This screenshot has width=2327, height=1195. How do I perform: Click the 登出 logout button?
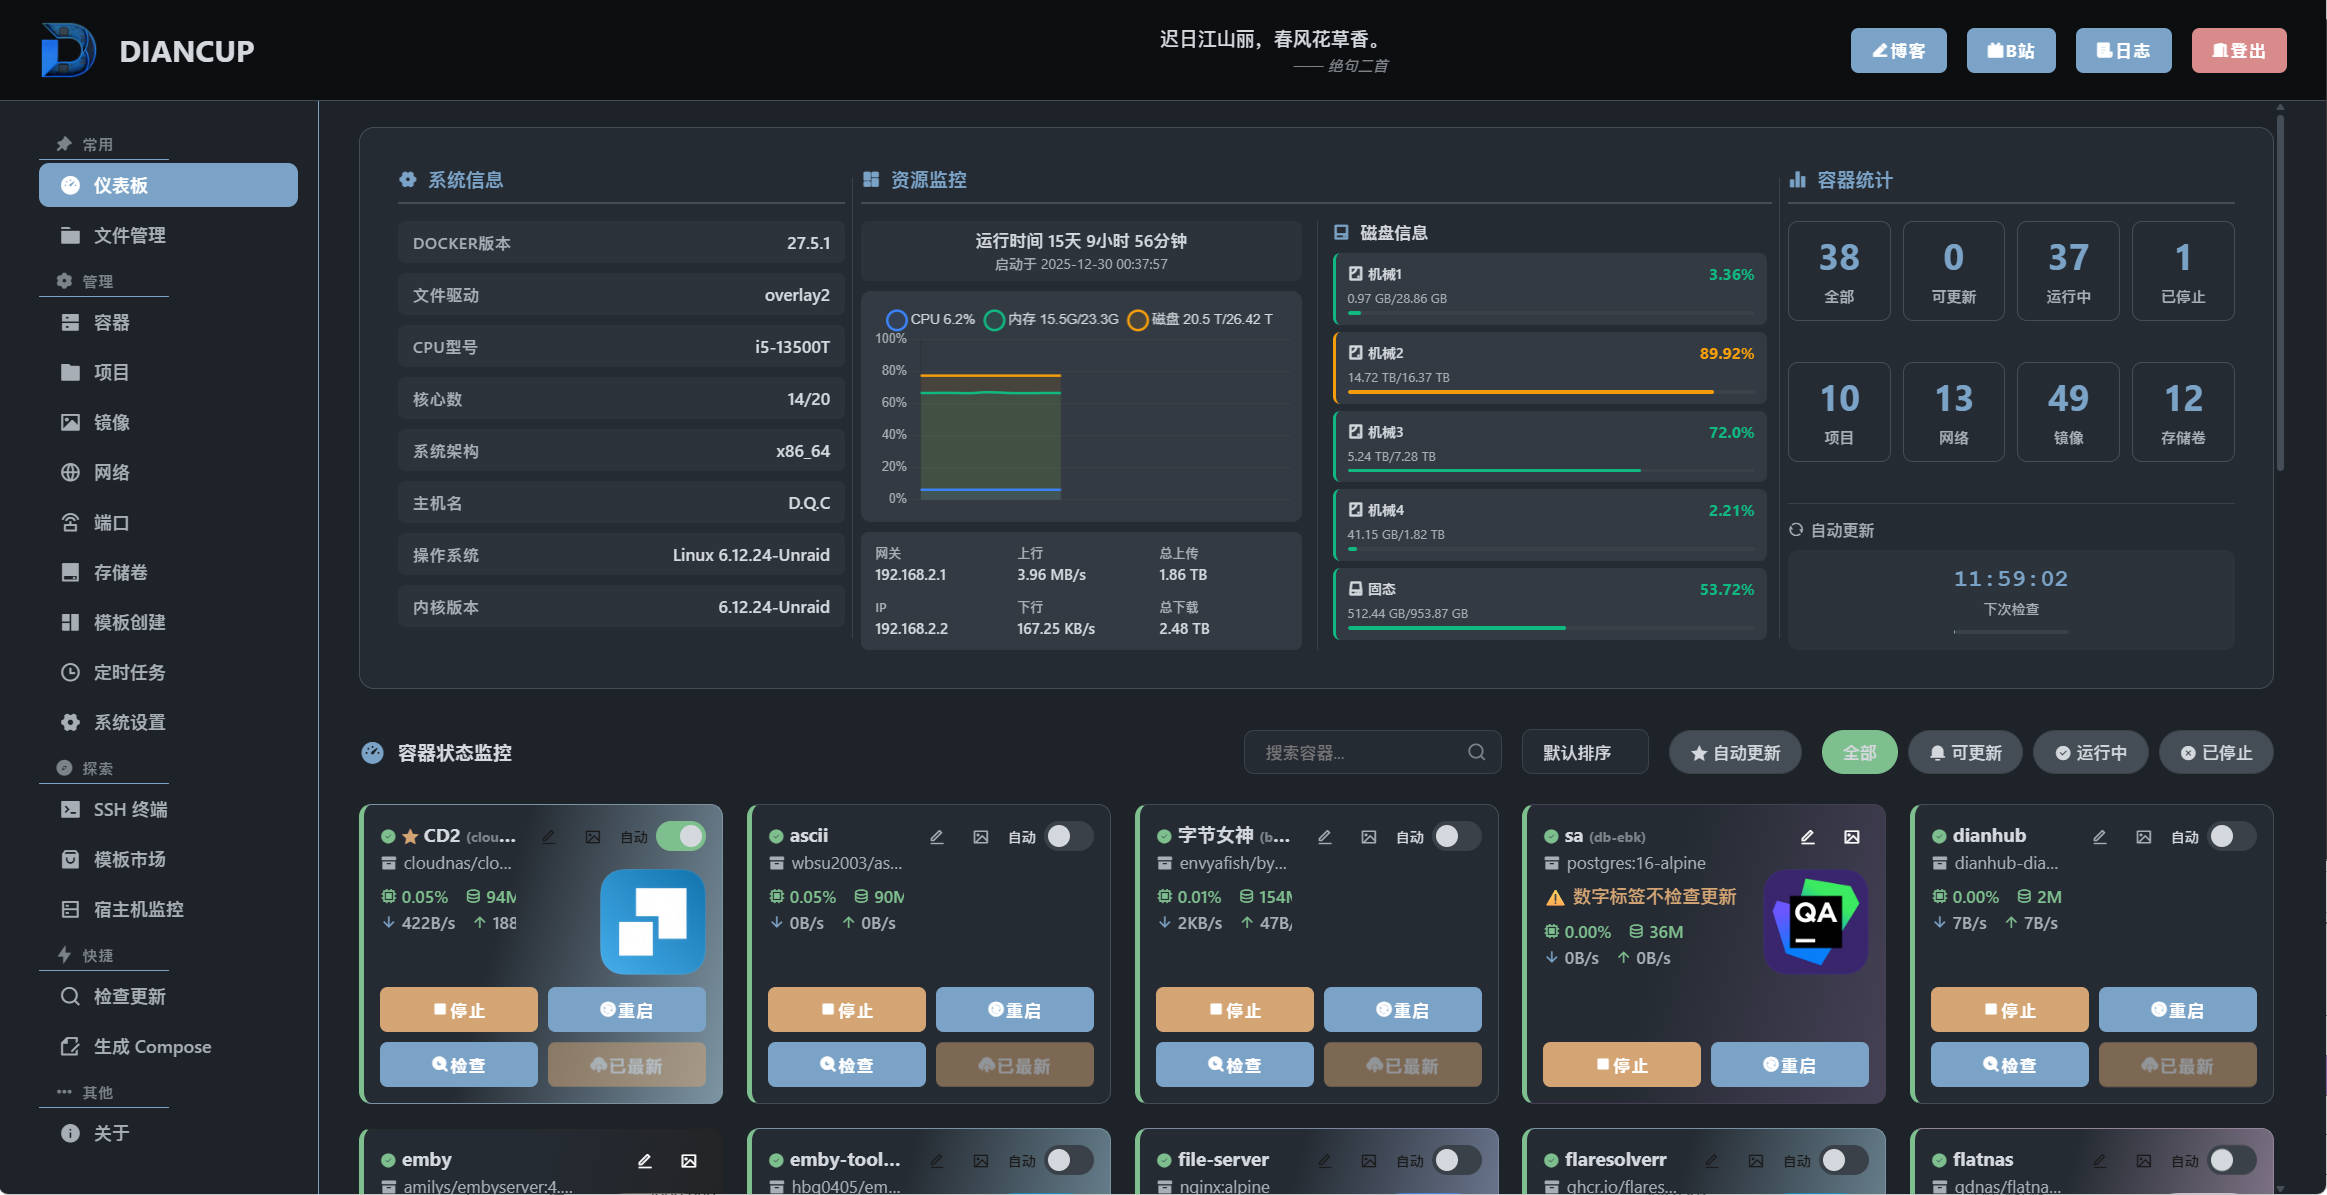pos(2238,50)
